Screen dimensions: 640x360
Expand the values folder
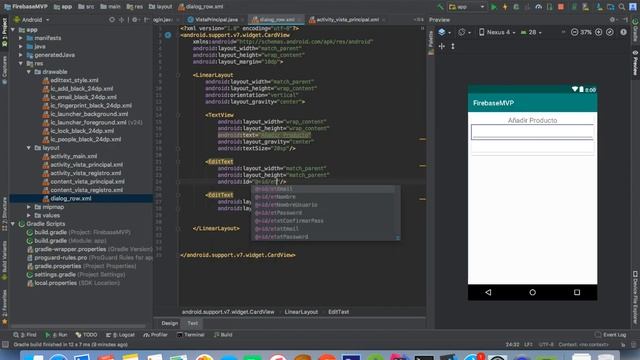pyautogui.click(x=29, y=216)
